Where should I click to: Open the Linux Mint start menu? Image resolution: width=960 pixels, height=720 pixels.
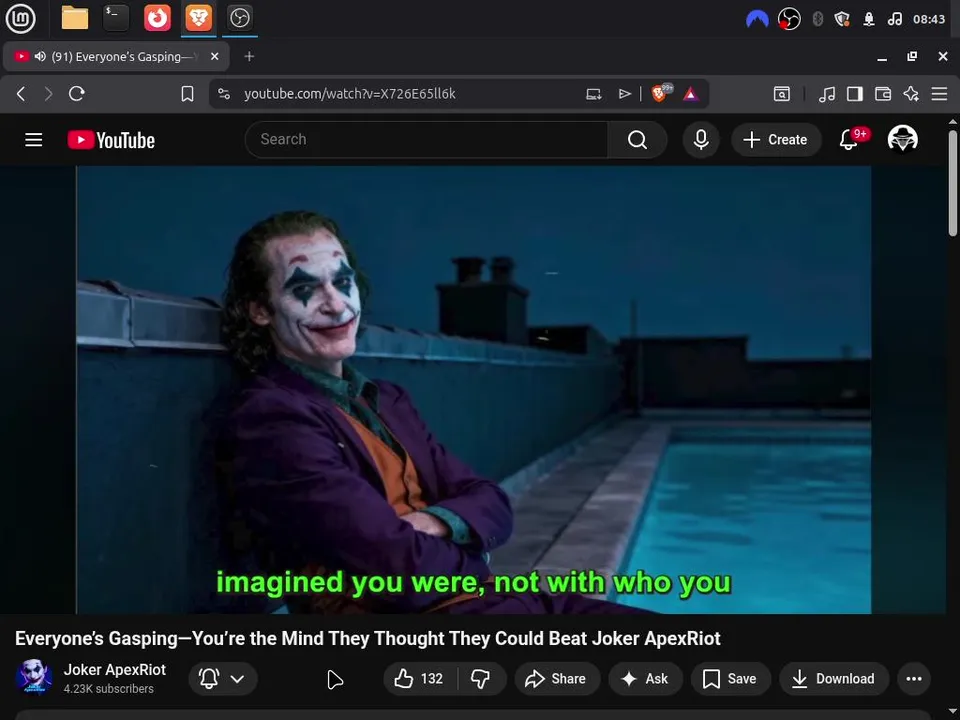click(20, 18)
